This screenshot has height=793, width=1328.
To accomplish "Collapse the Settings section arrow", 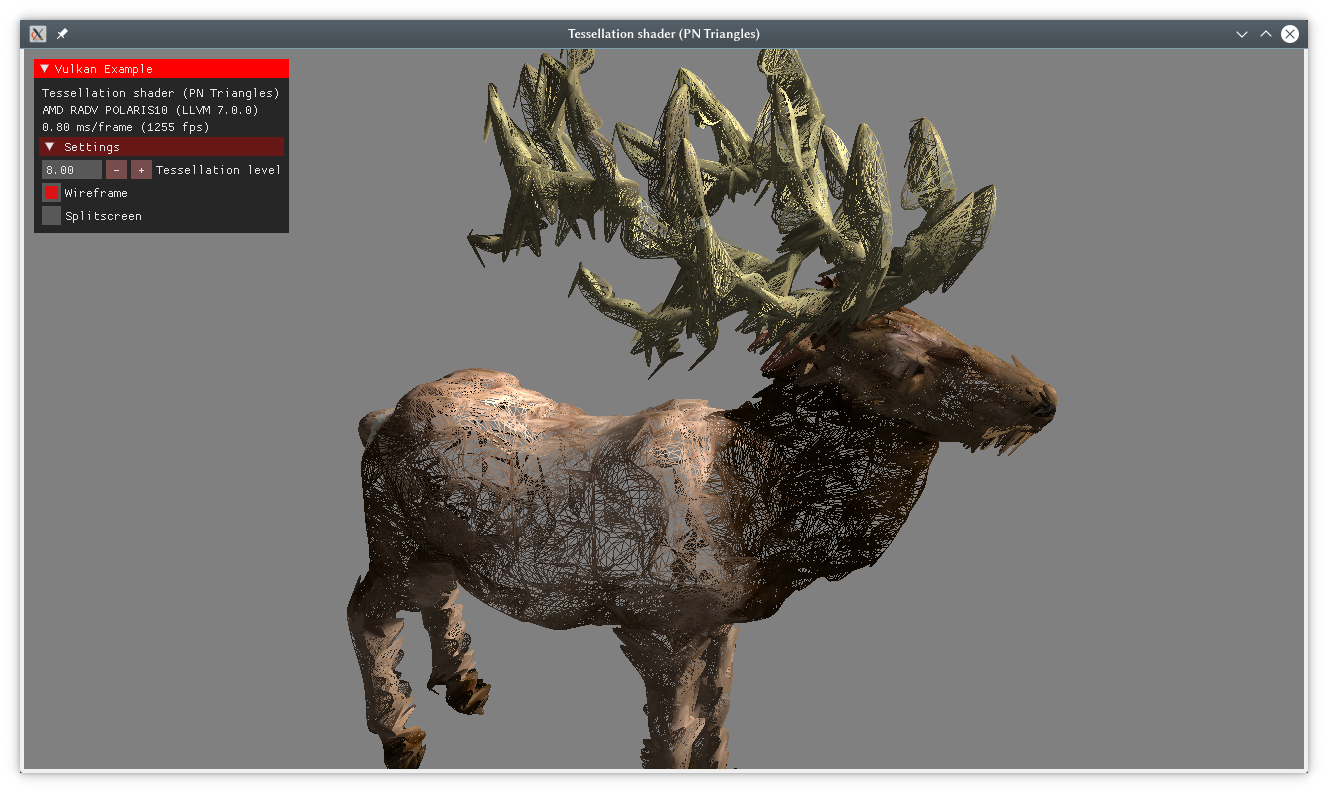I will 50,147.
